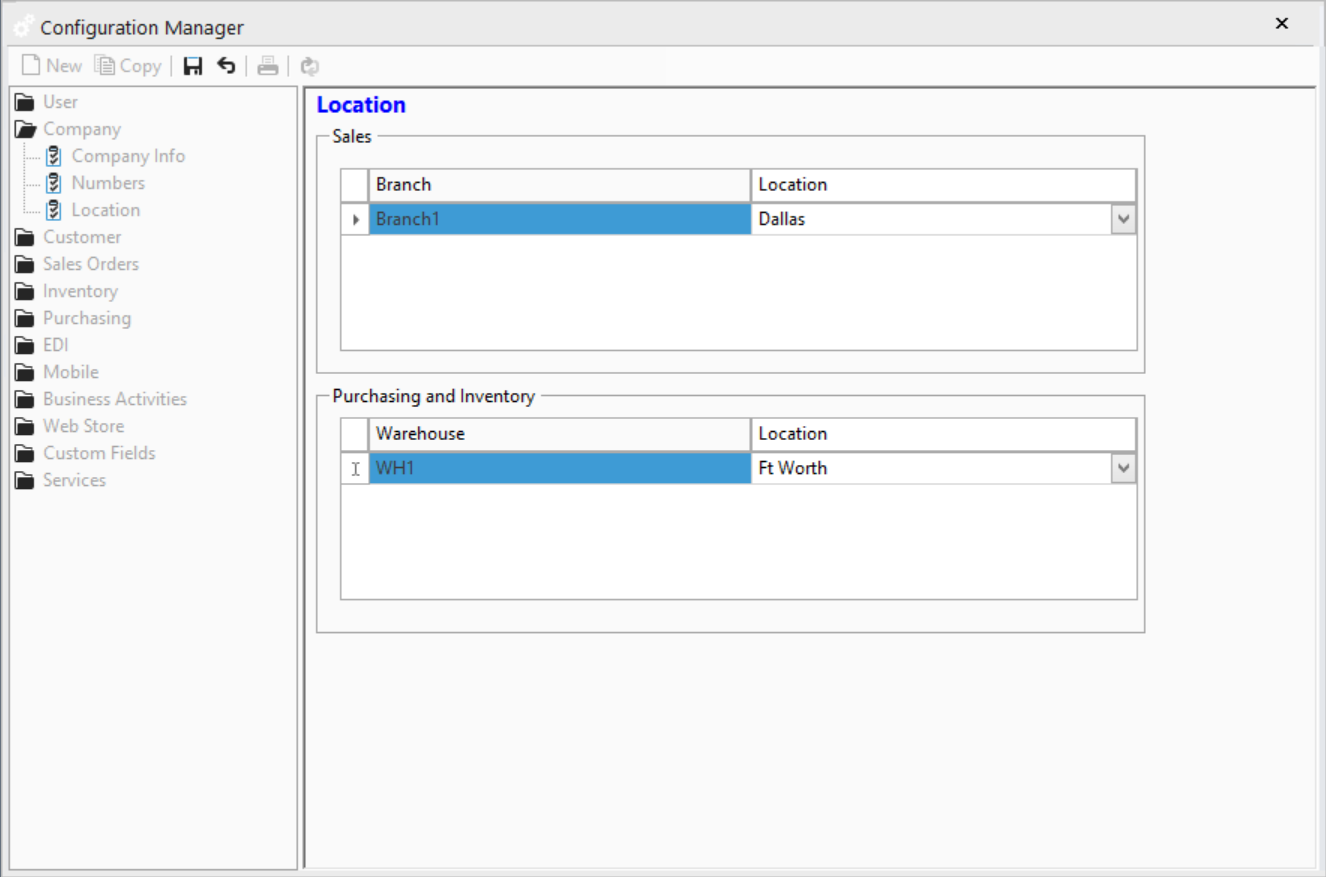Open the Dallas location dropdown
This screenshot has width=1326, height=877.
click(1123, 218)
